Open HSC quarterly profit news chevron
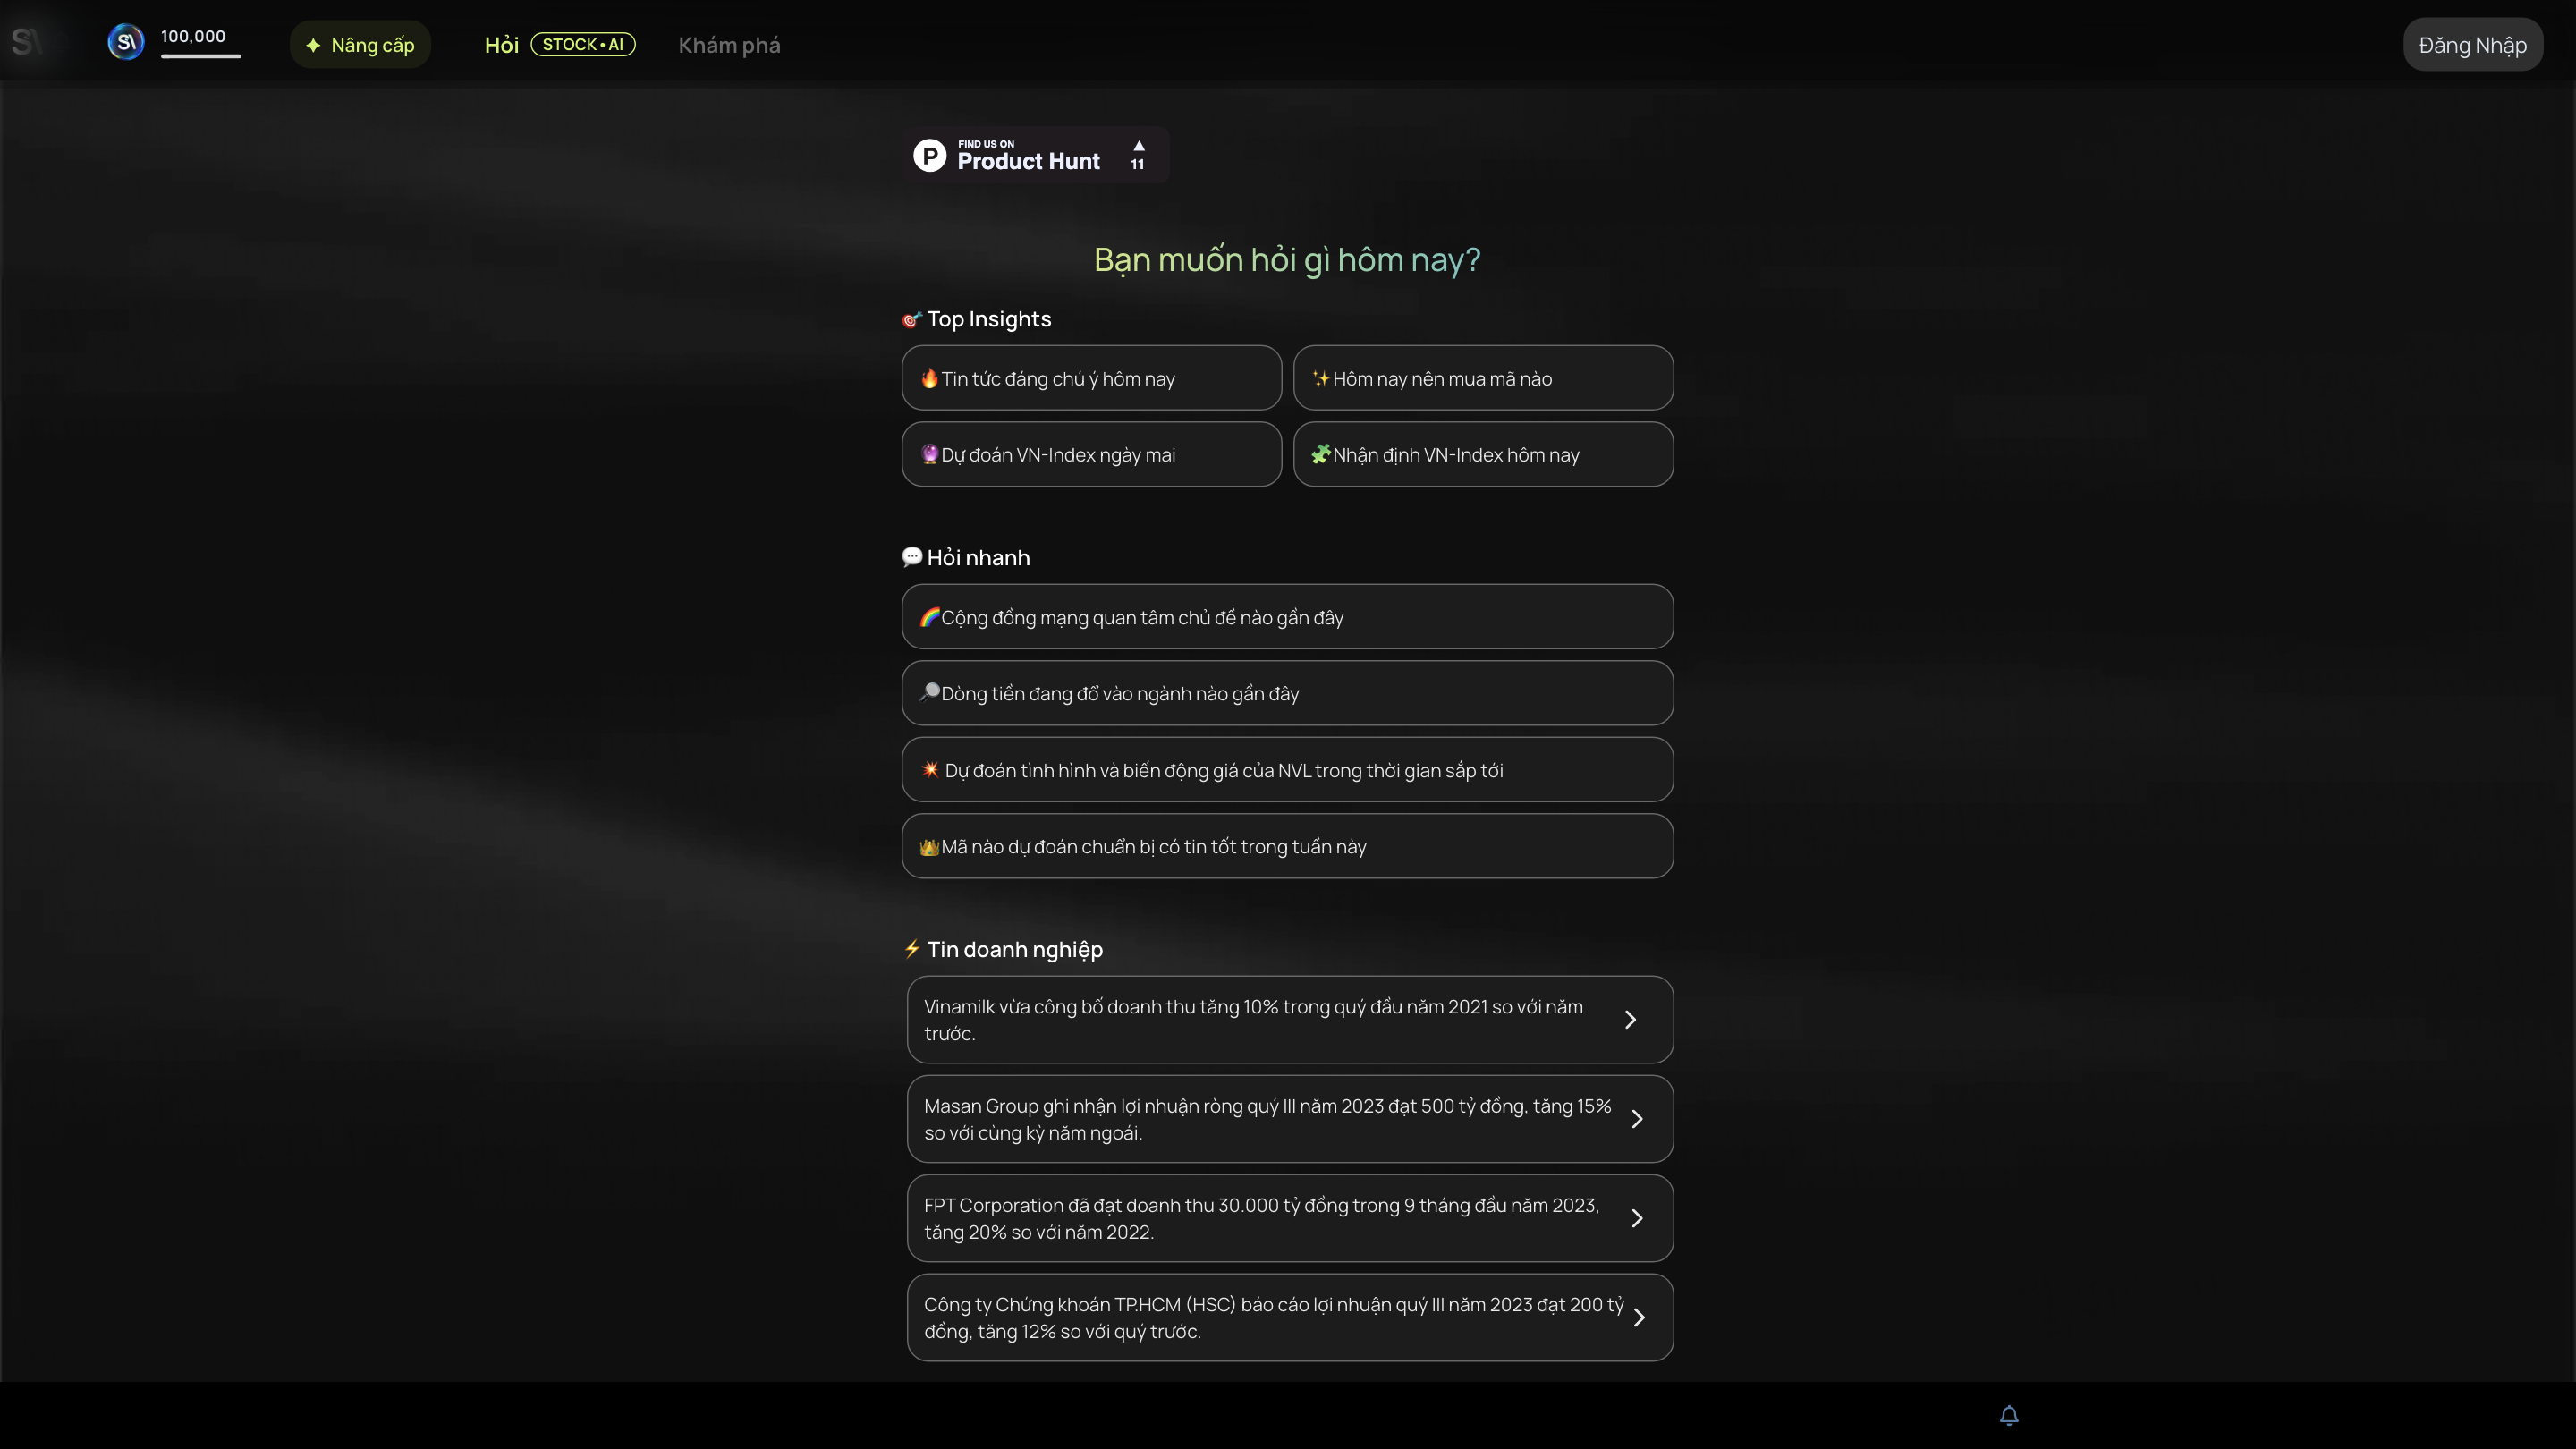Image resolution: width=2576 pixels, height=1449 pixels. tap(1638, 1317)
